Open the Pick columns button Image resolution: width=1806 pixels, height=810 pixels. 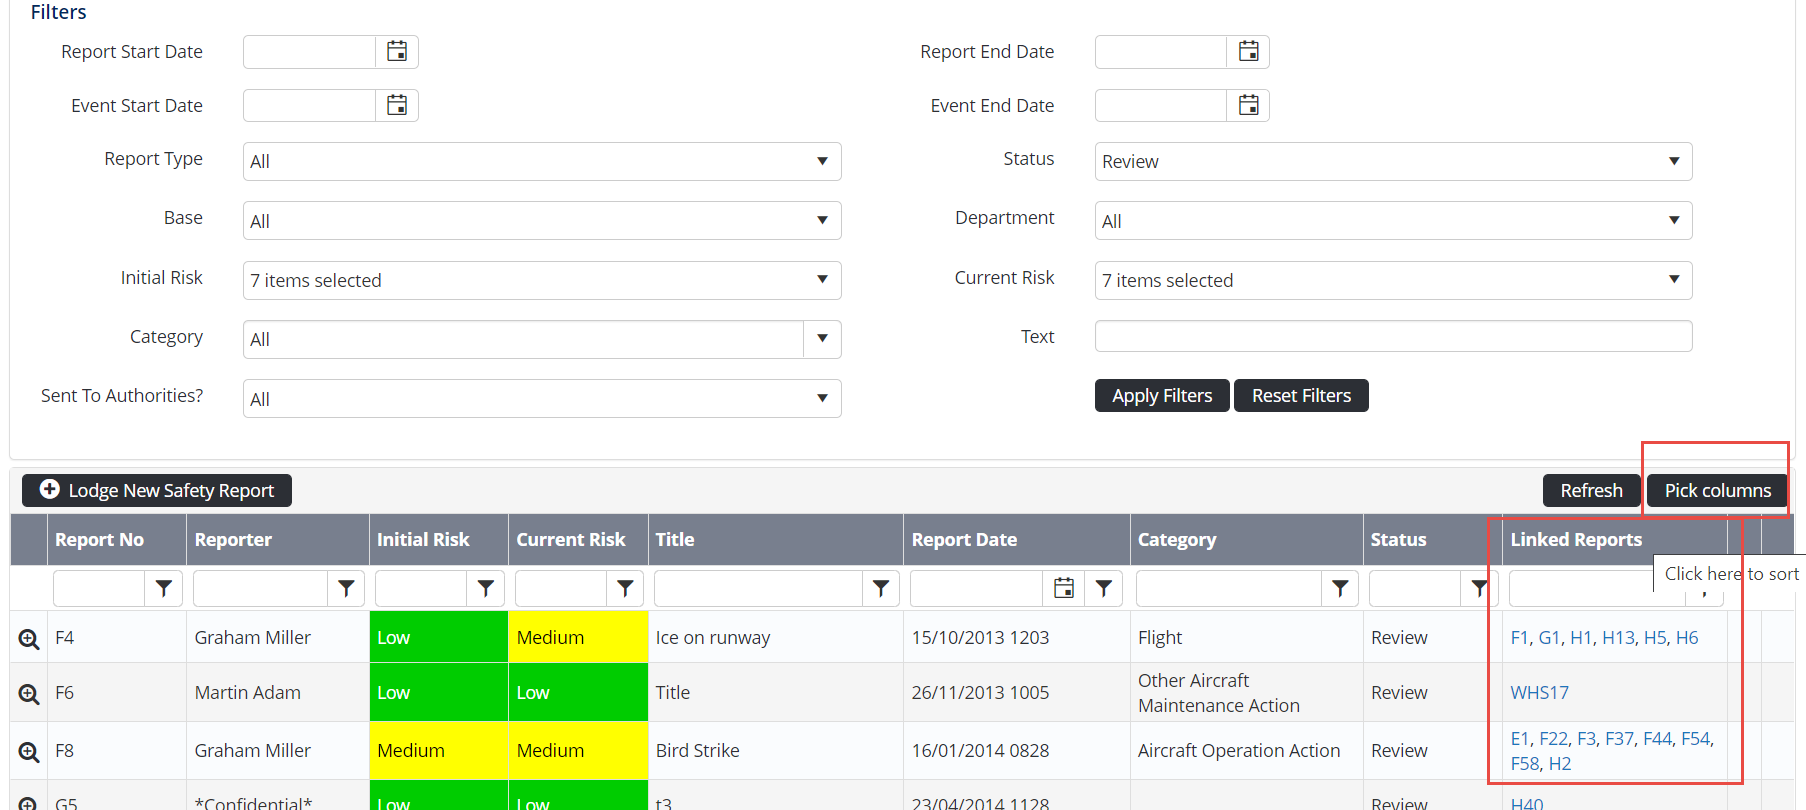[1717, 491]
